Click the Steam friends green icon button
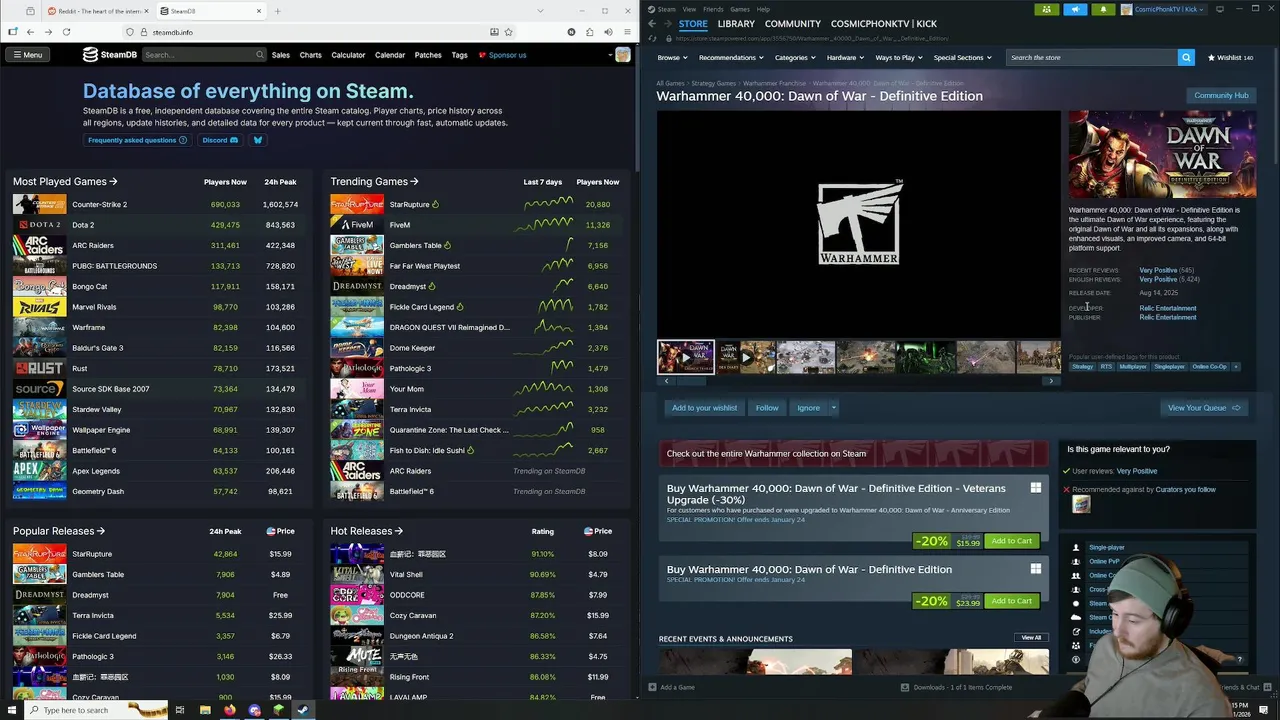The image size is (1280, 720). [x=1047, y=9]
